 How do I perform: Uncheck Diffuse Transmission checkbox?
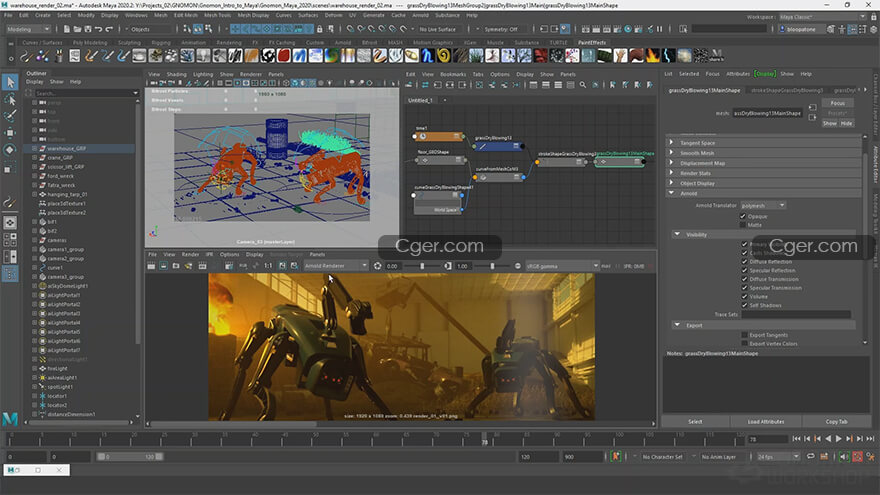point(745,279)
